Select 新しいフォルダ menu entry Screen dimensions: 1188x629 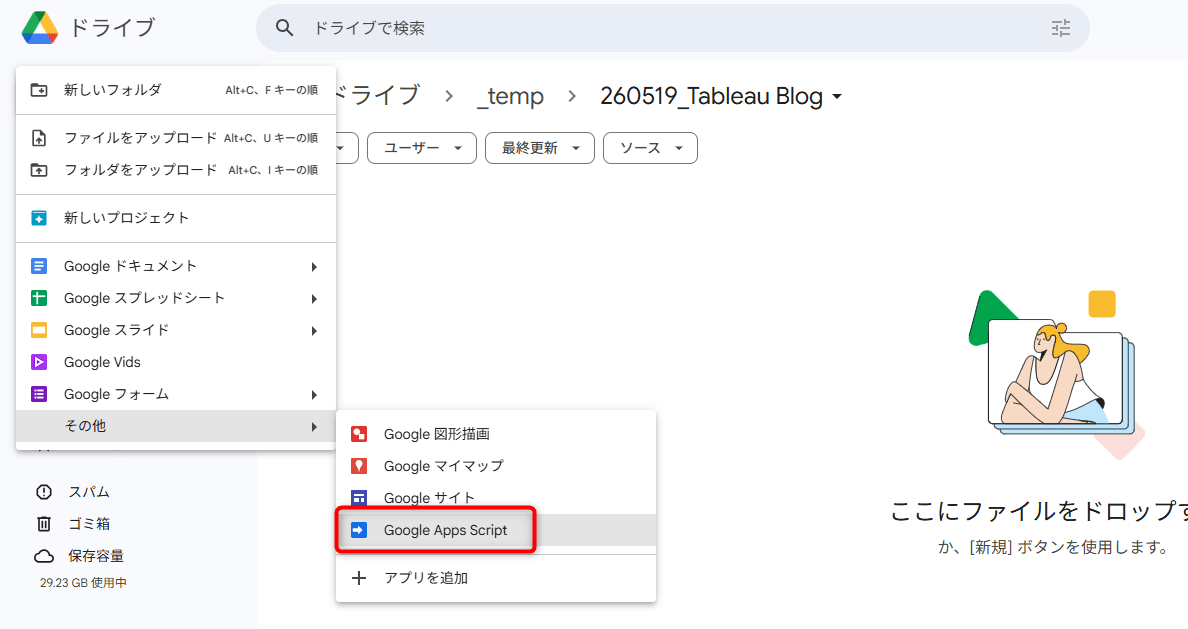click(176, 90)
